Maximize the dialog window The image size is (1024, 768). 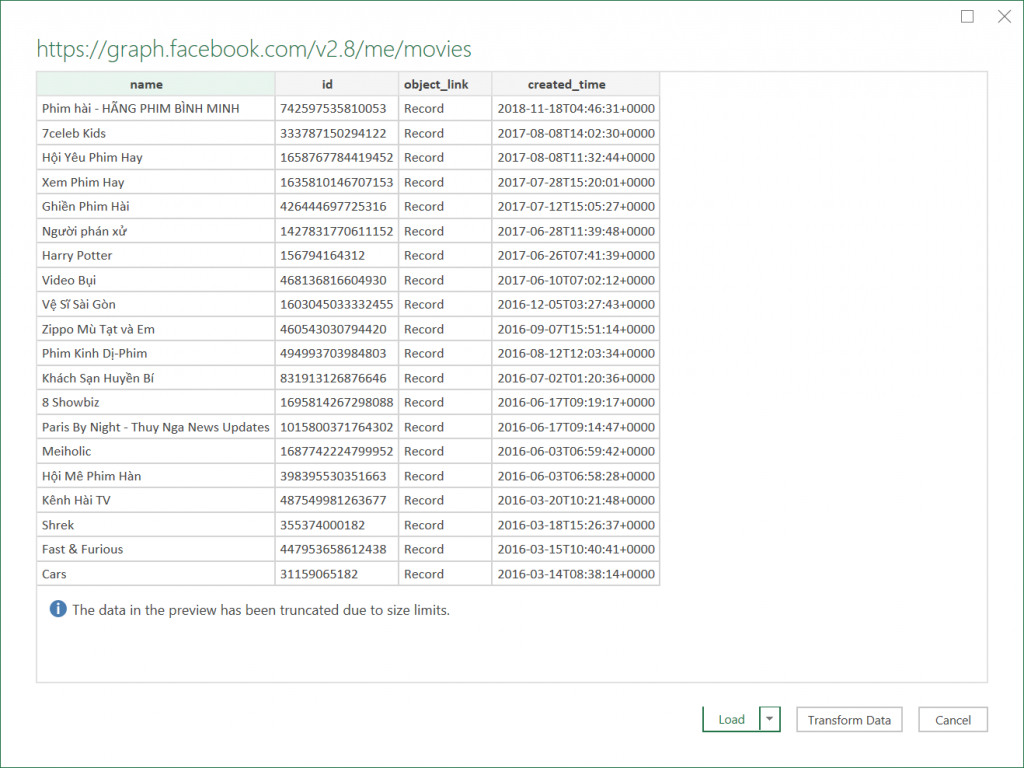click(967, 17)
